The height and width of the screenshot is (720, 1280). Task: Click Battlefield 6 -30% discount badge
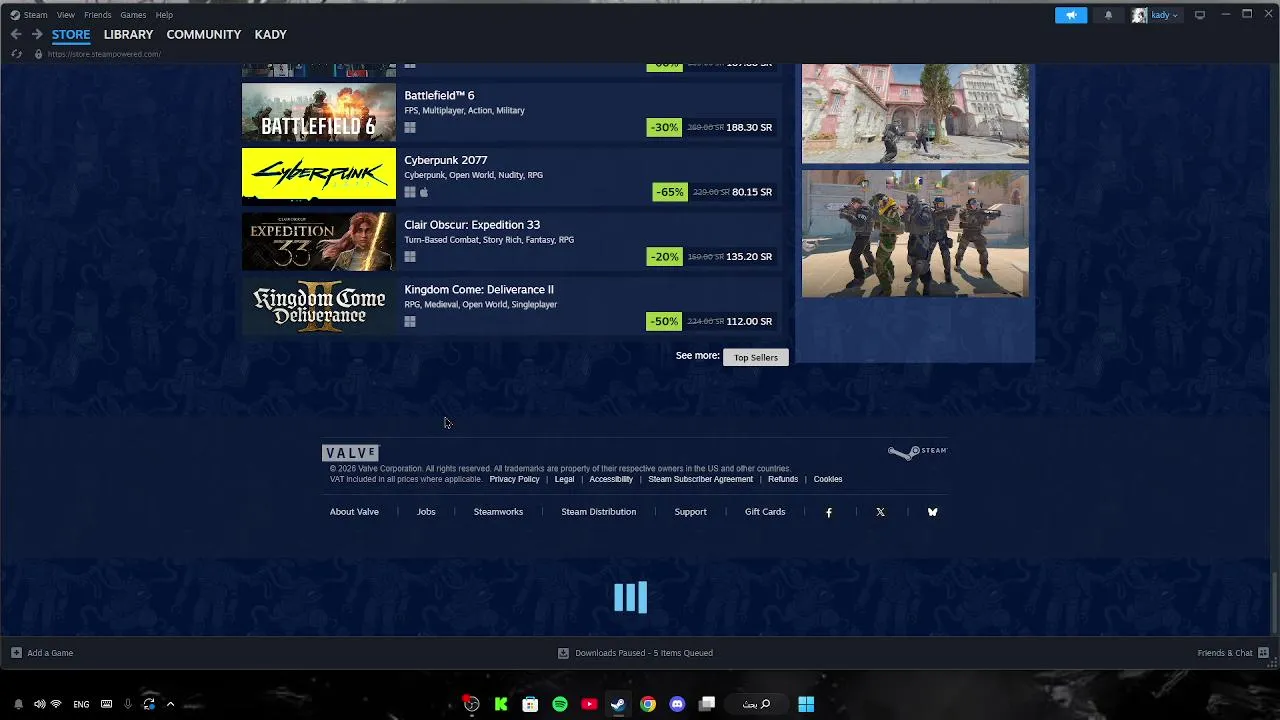tap(664, 127)
